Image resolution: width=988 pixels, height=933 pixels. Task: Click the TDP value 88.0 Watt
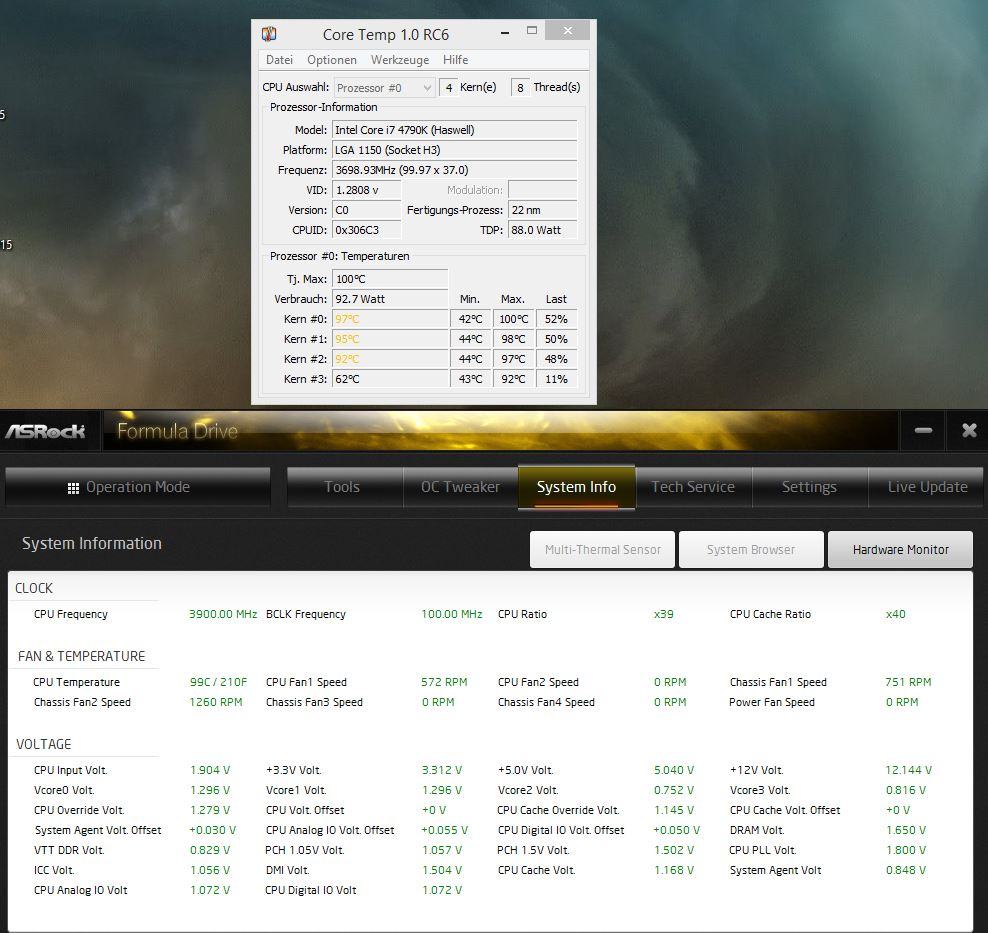point(543,231)
